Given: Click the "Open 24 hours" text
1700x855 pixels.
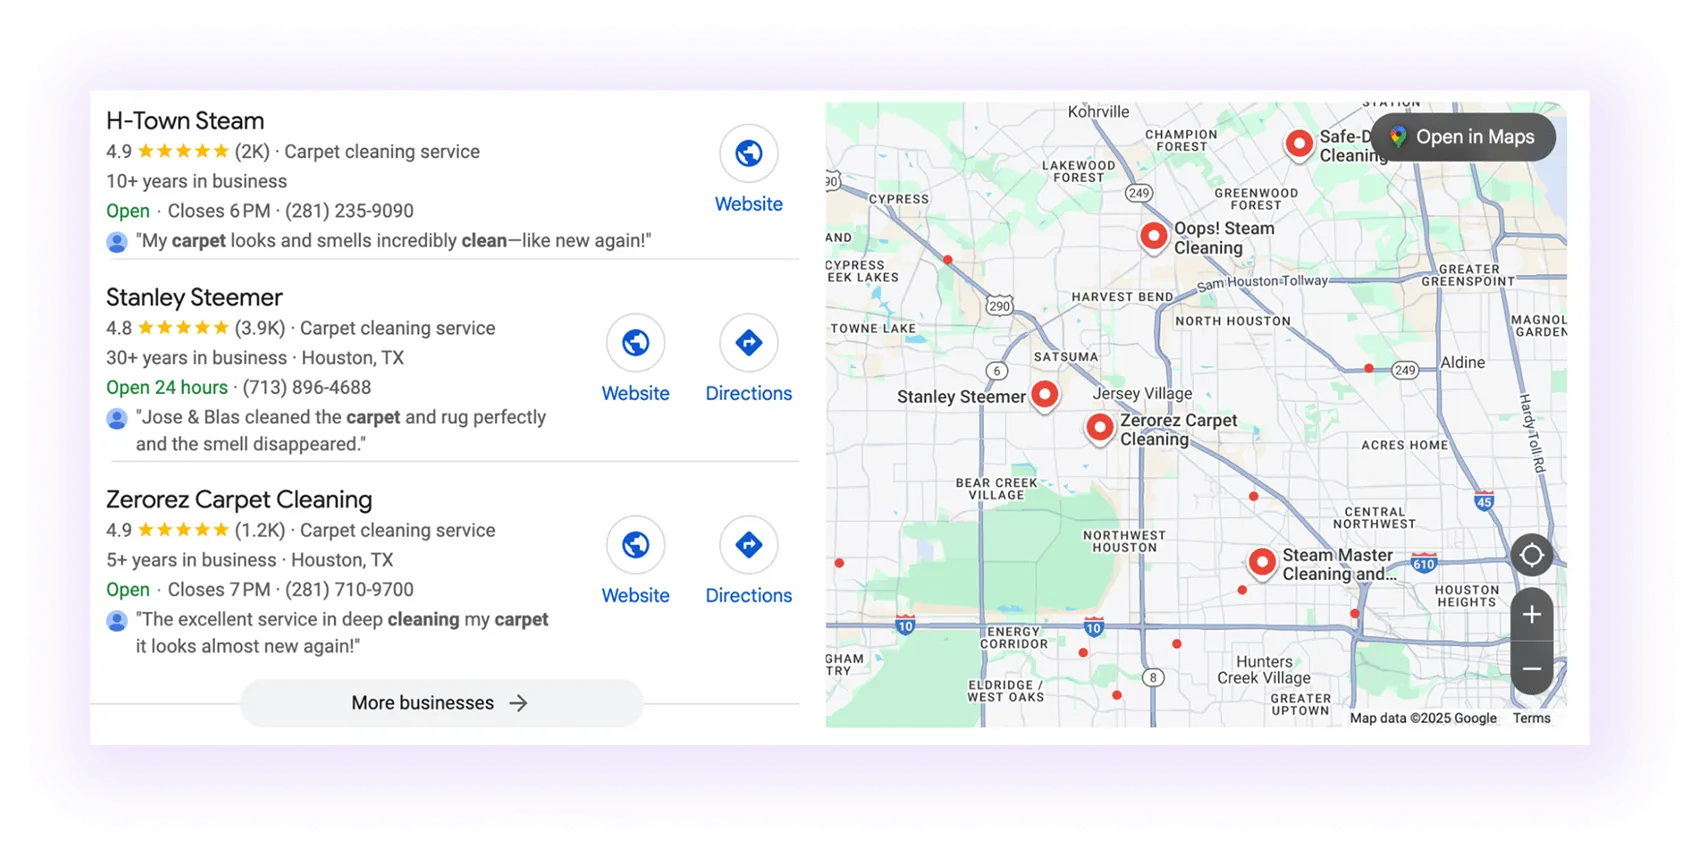Looking at the screenshot, I should click(x=167, y=388).
